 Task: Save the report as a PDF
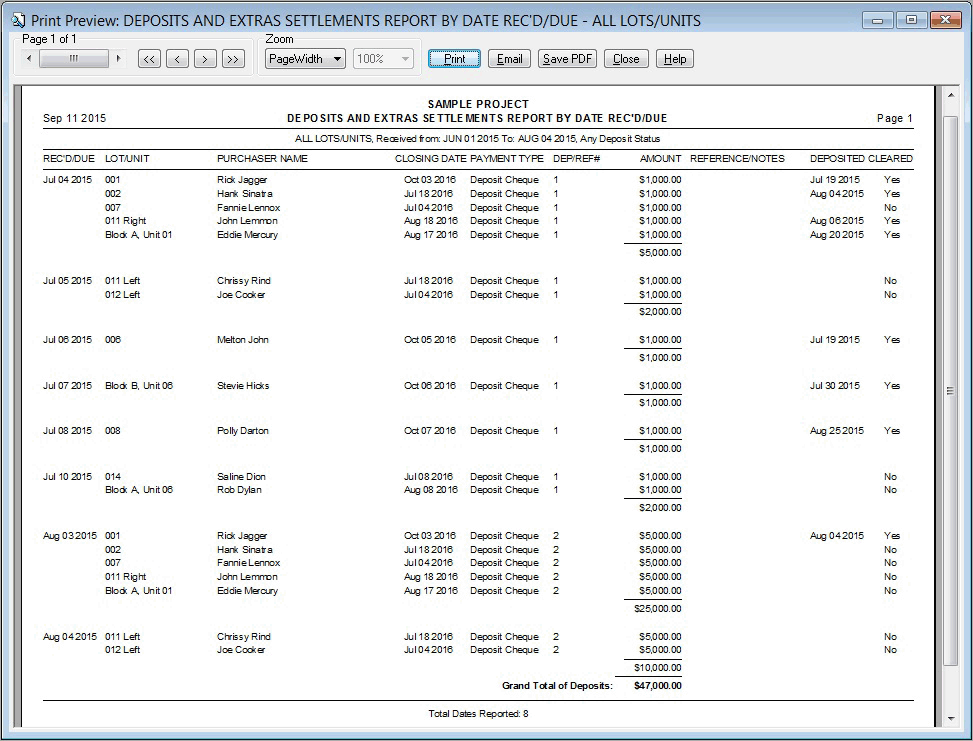567,58
